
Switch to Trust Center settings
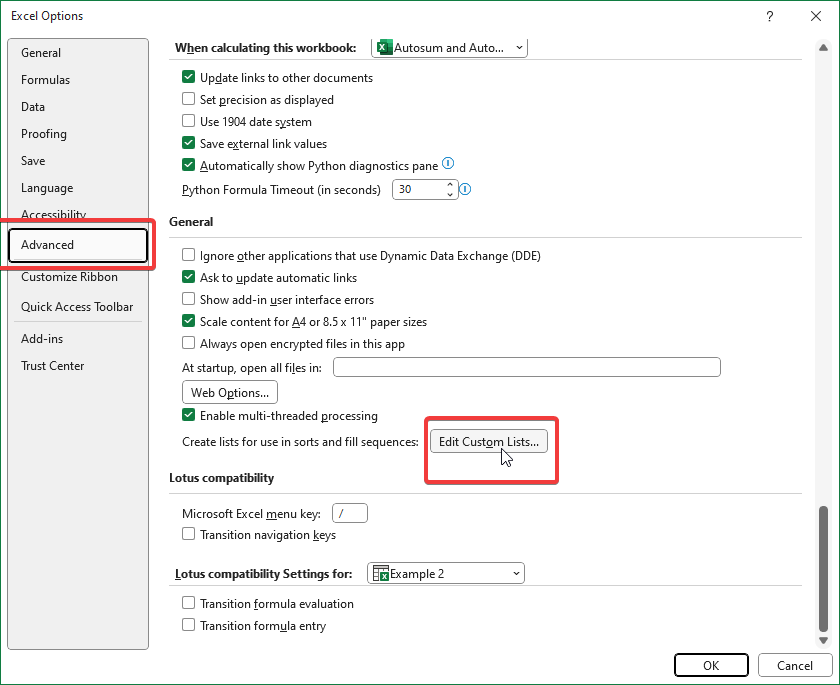coord(53,366)
